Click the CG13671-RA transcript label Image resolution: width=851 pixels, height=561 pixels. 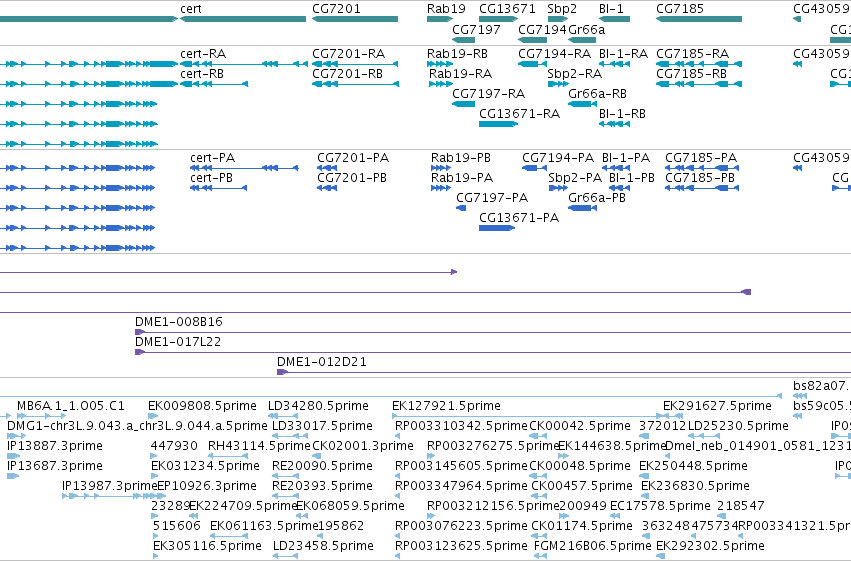point(519,114)
